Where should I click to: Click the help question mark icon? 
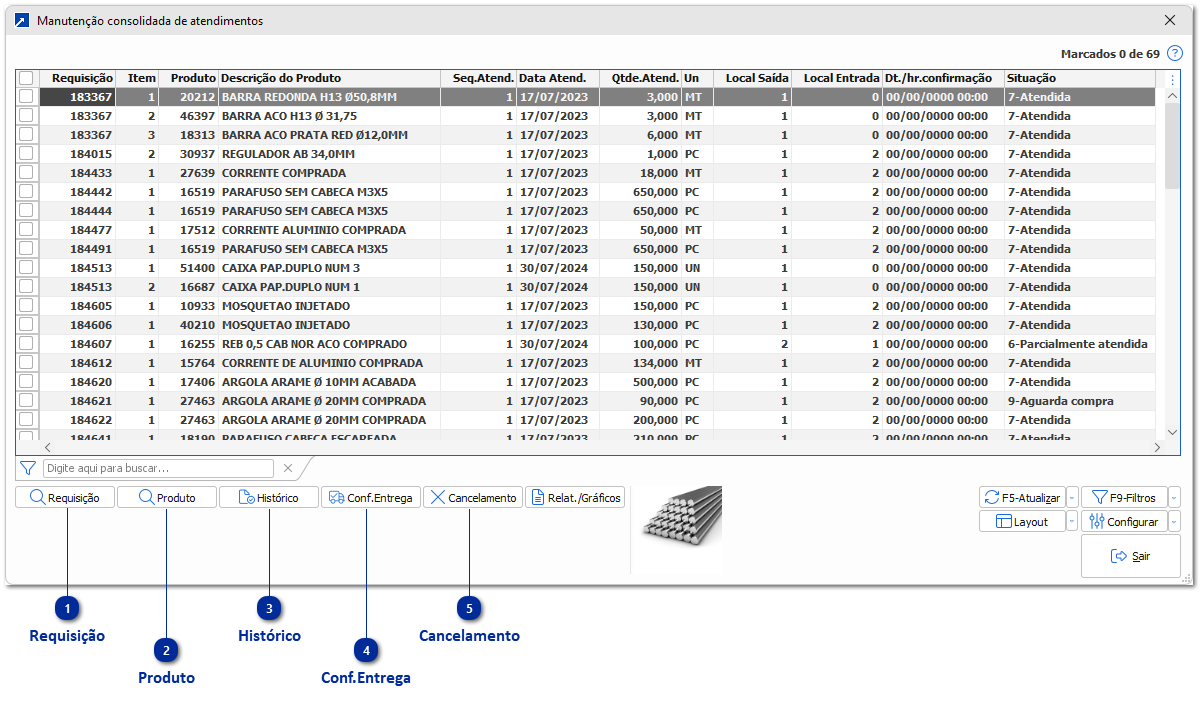pyautogui.click(x=1175, y=54)
